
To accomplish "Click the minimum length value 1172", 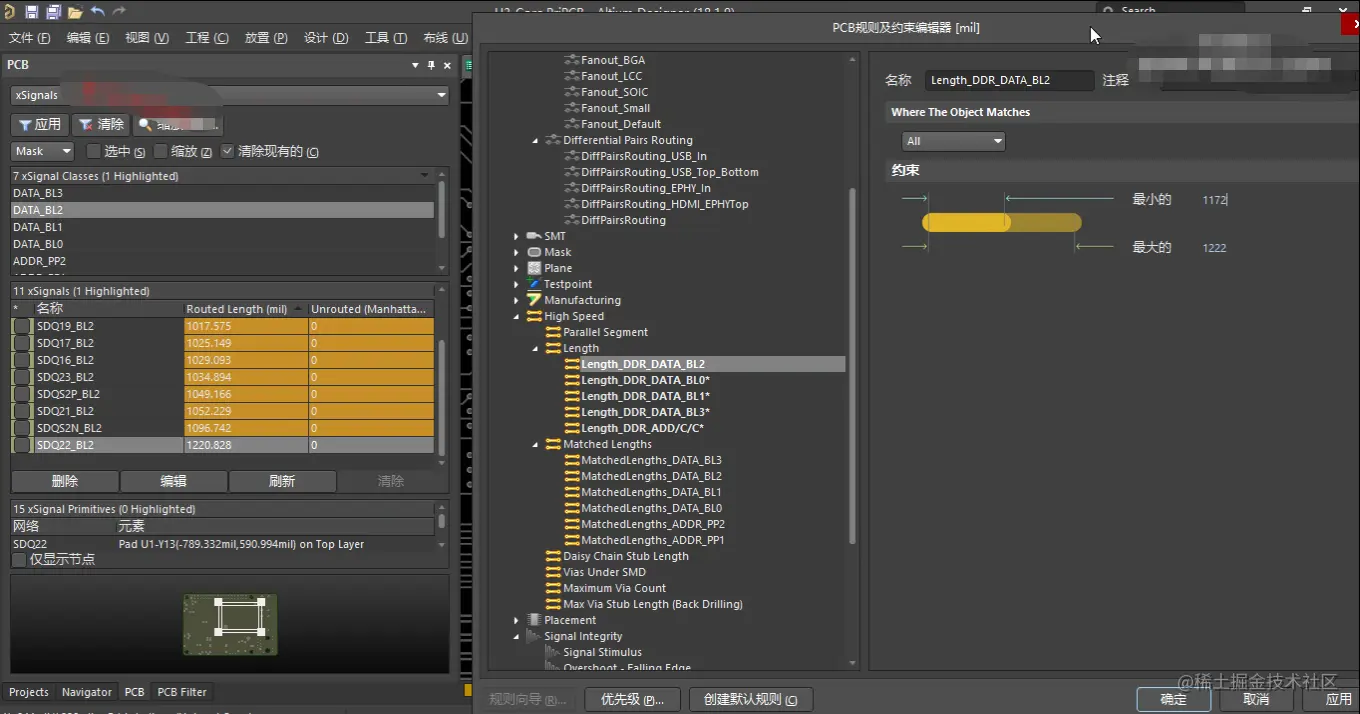I will pos(1214,200).
